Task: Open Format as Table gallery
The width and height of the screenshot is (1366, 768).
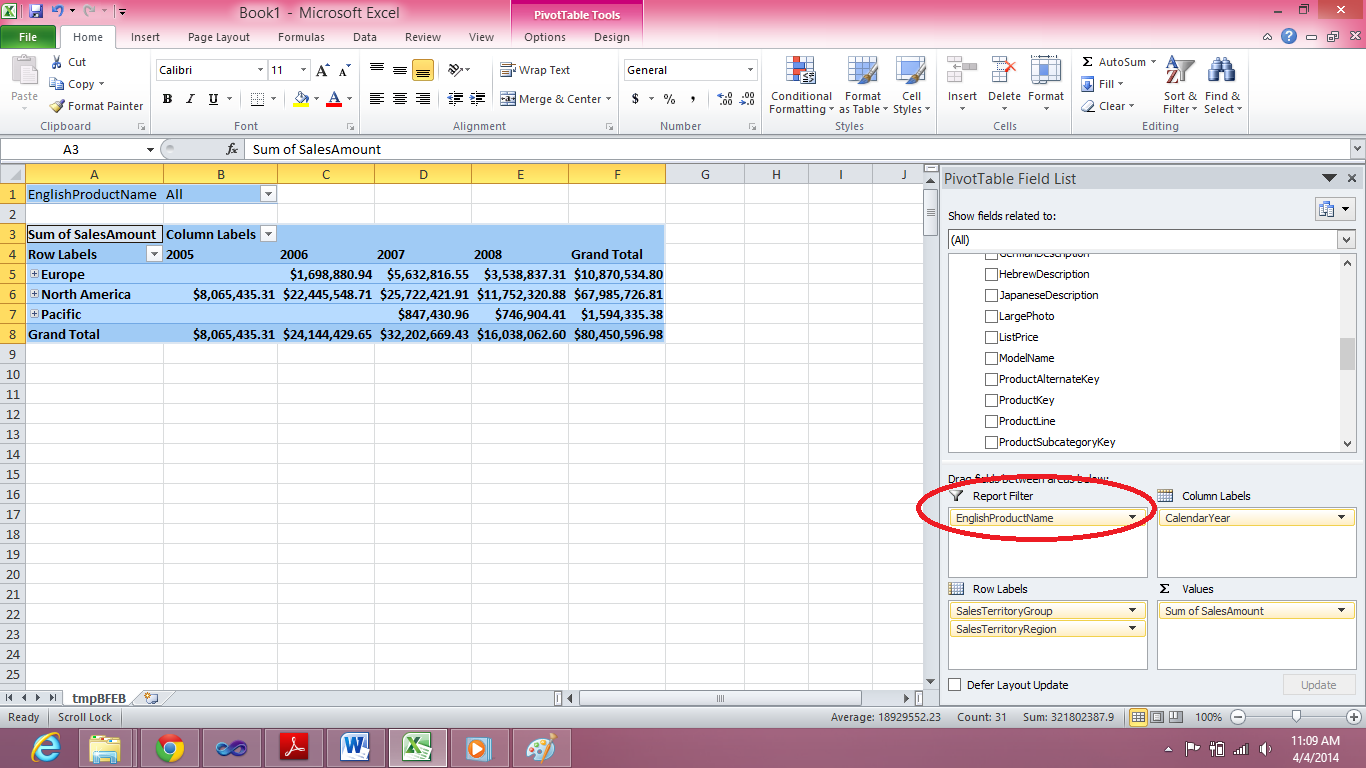Action: pos(862,85)
